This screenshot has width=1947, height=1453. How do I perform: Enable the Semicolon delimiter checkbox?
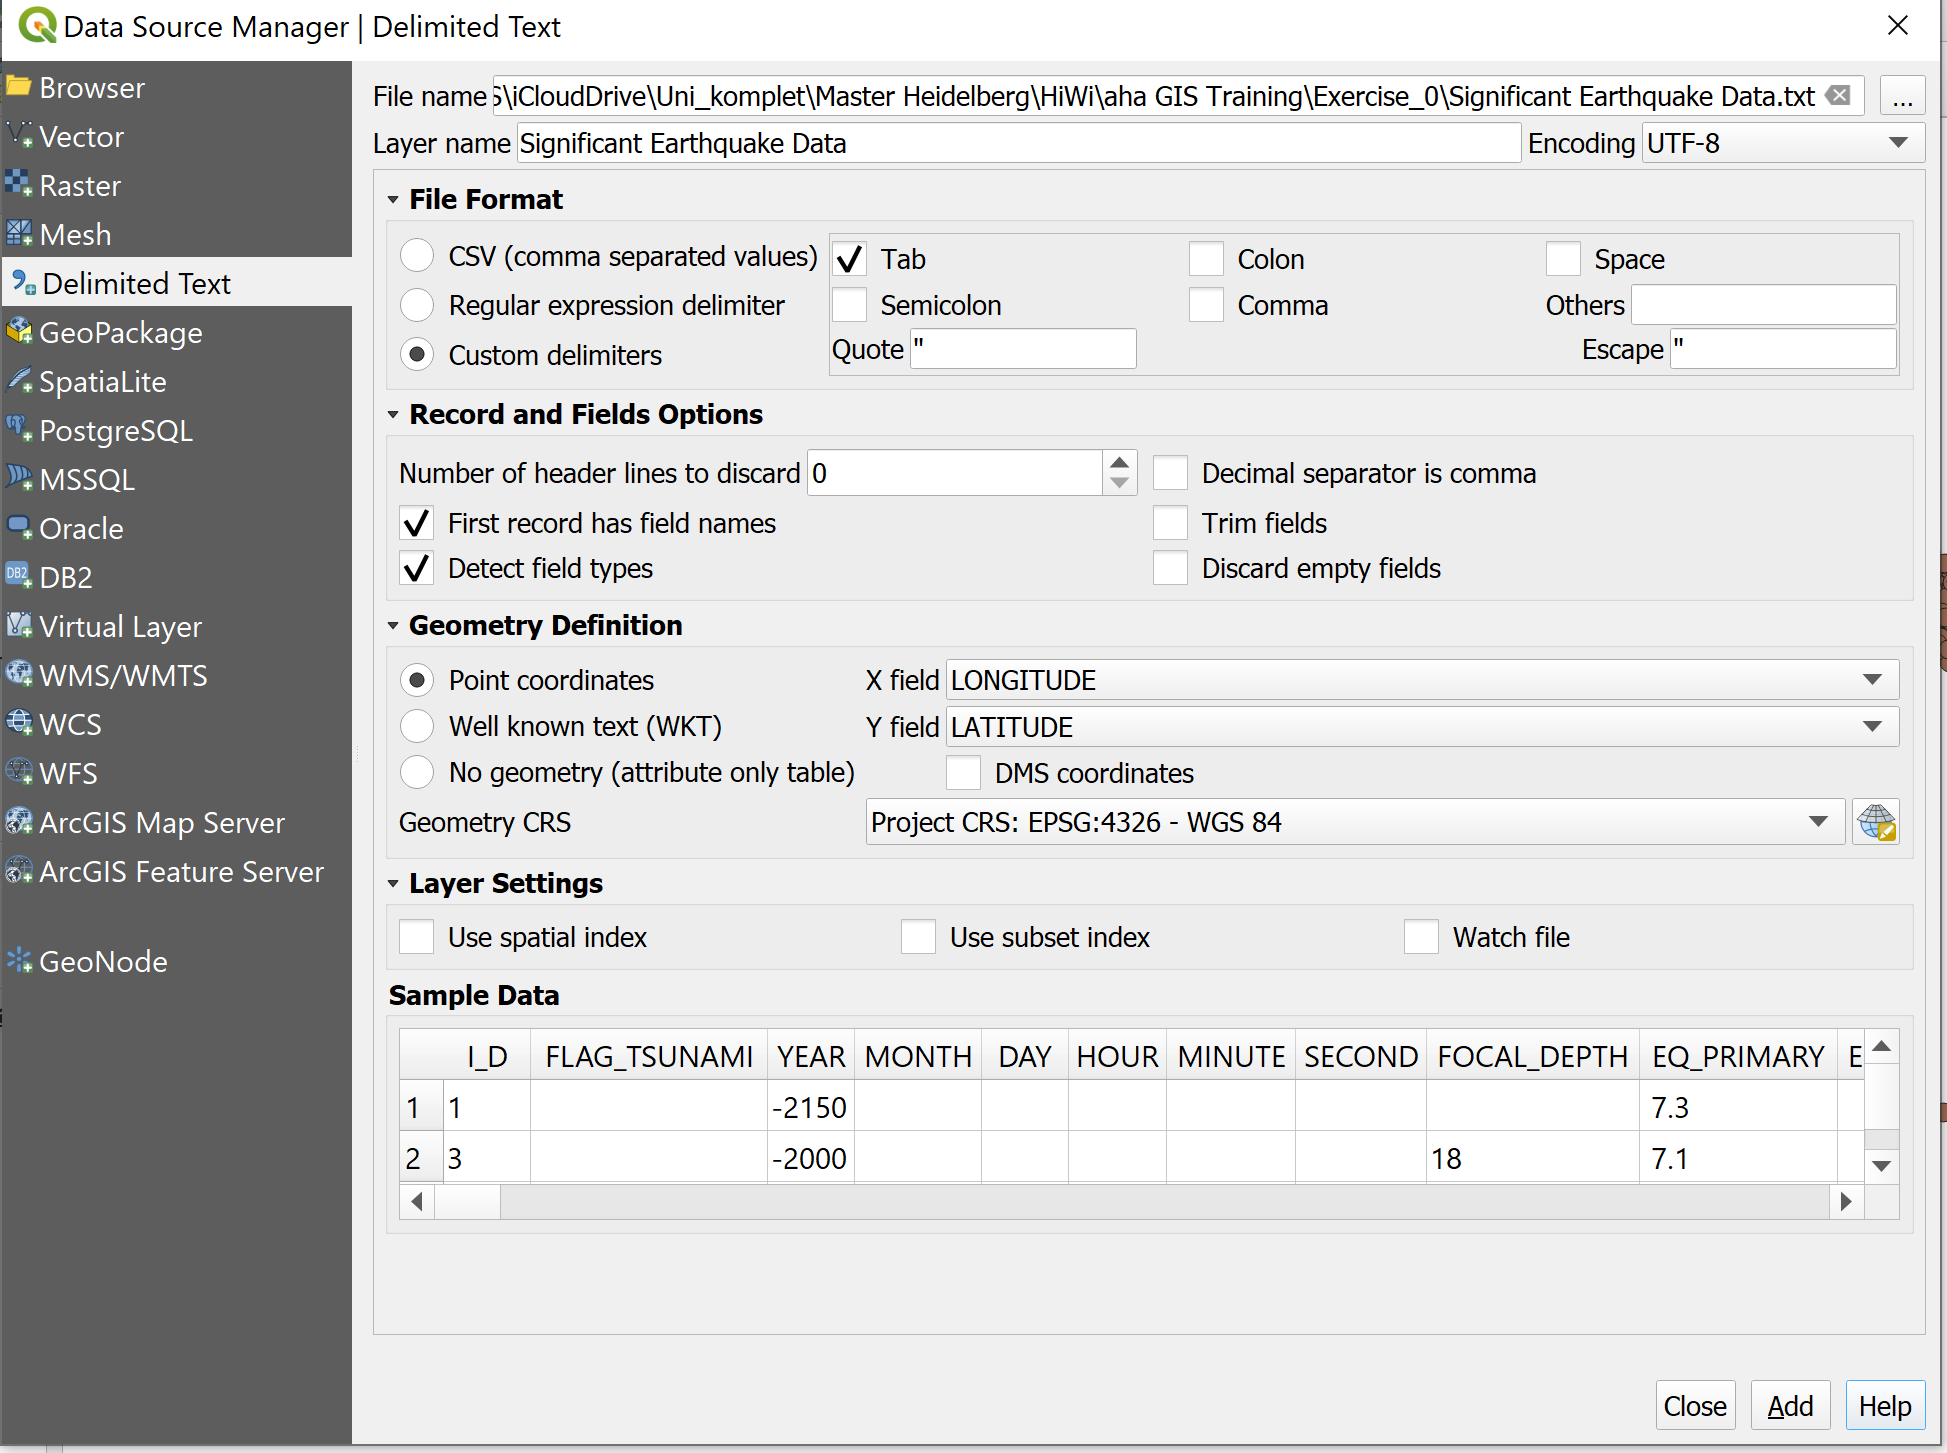[x=850, y=305]
